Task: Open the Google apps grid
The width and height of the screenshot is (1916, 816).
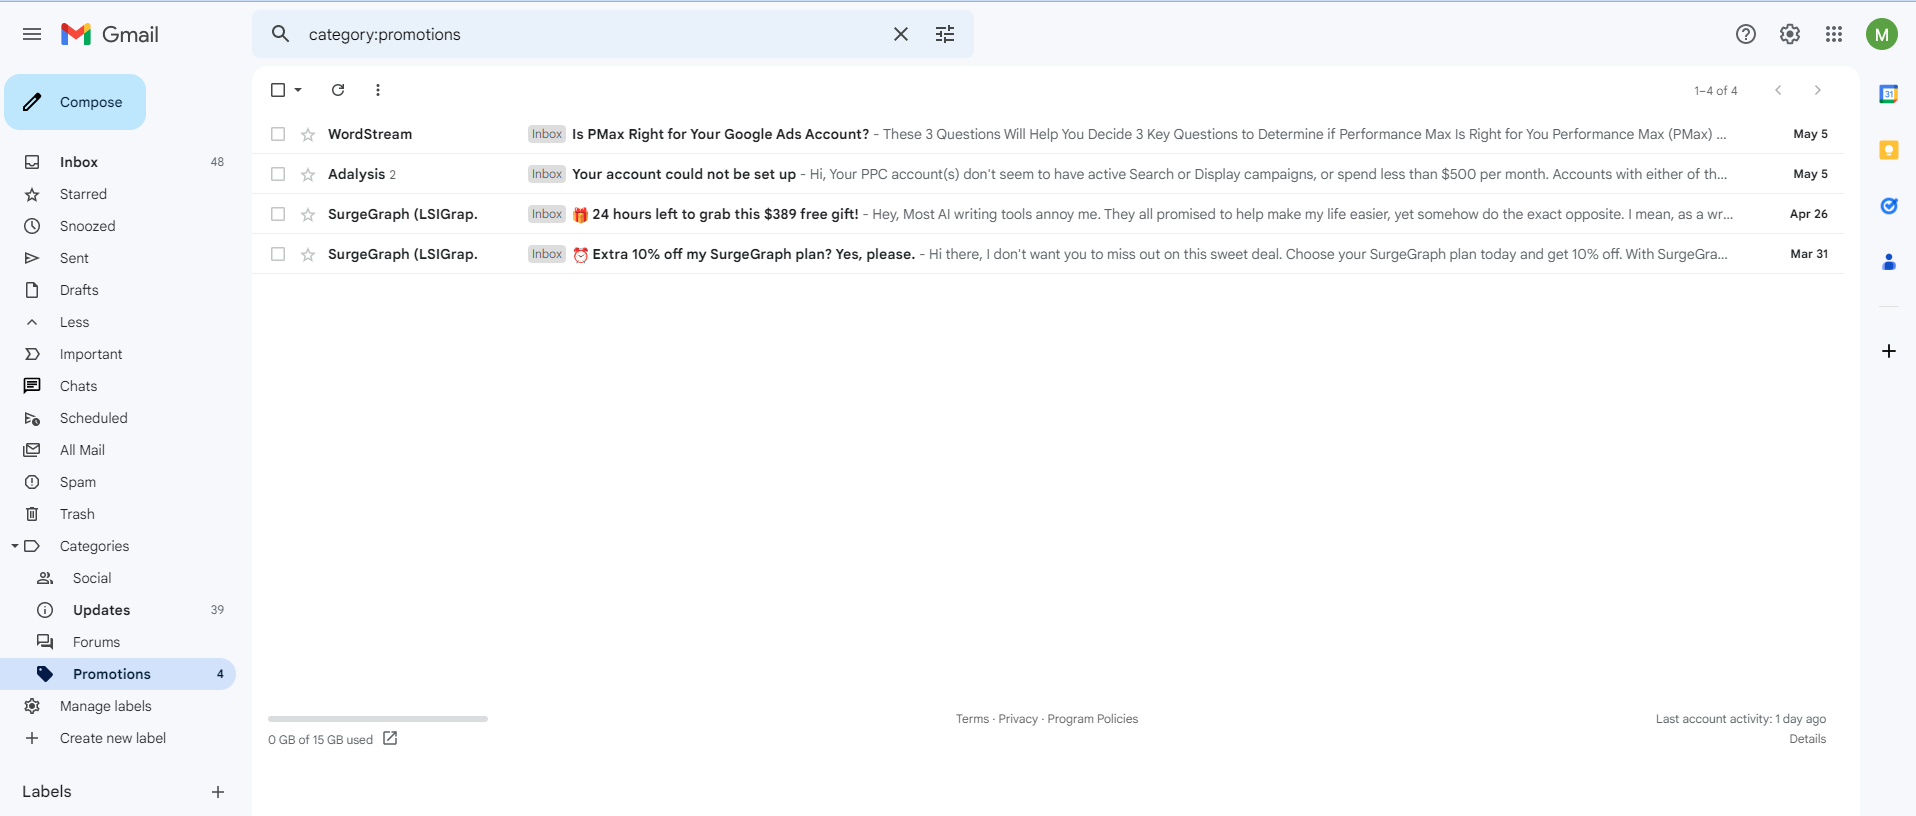Action: pyautogui.click(x=1834, y=34)
